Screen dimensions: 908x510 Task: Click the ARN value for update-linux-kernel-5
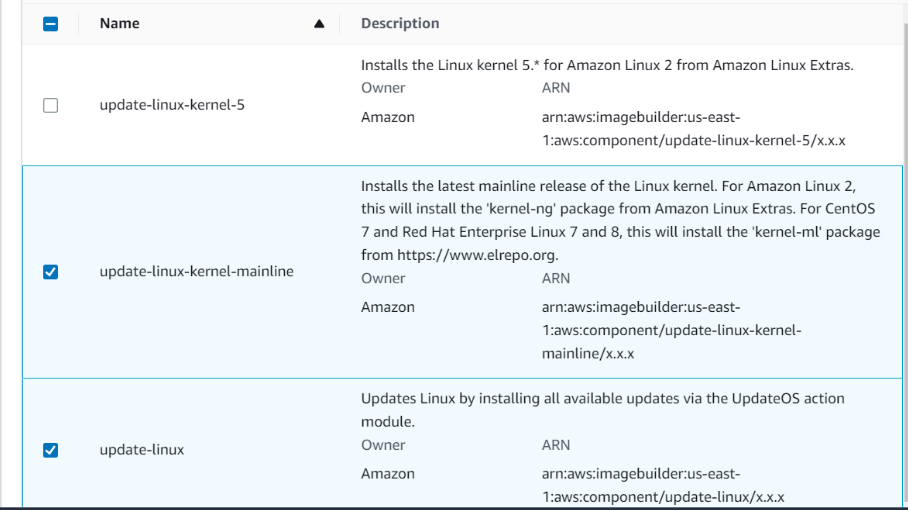pos(692,129)
